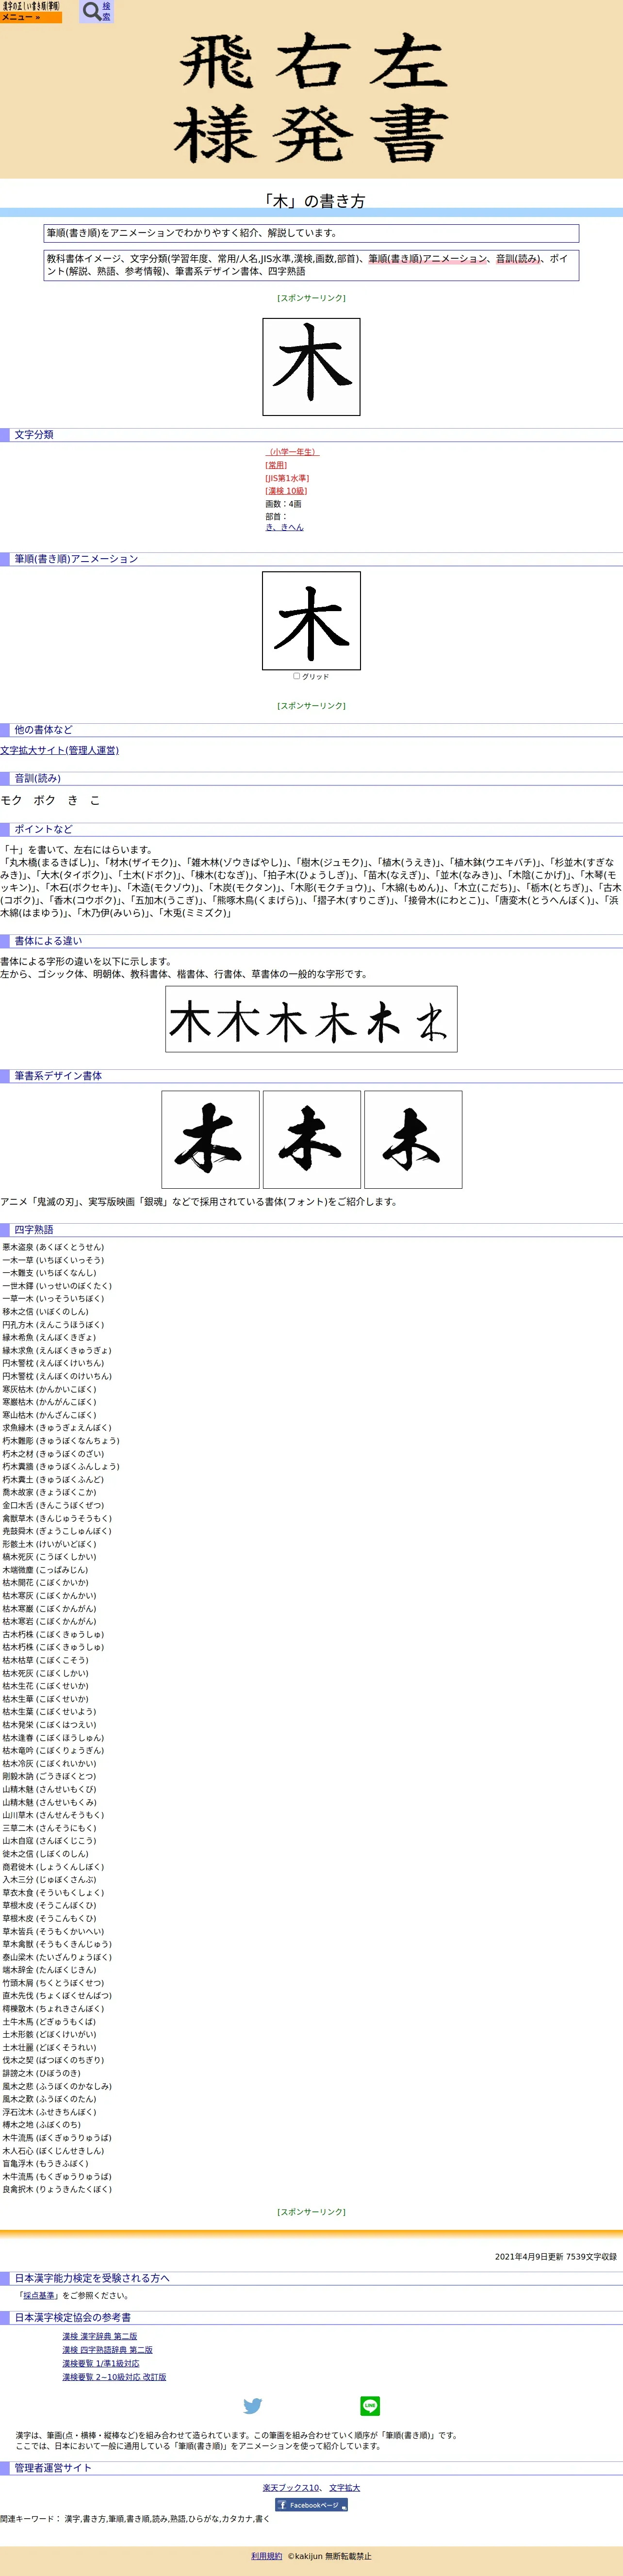
Task: Open 漢検要覧 1/準1級対応 link
Action: click(100, 2364)
